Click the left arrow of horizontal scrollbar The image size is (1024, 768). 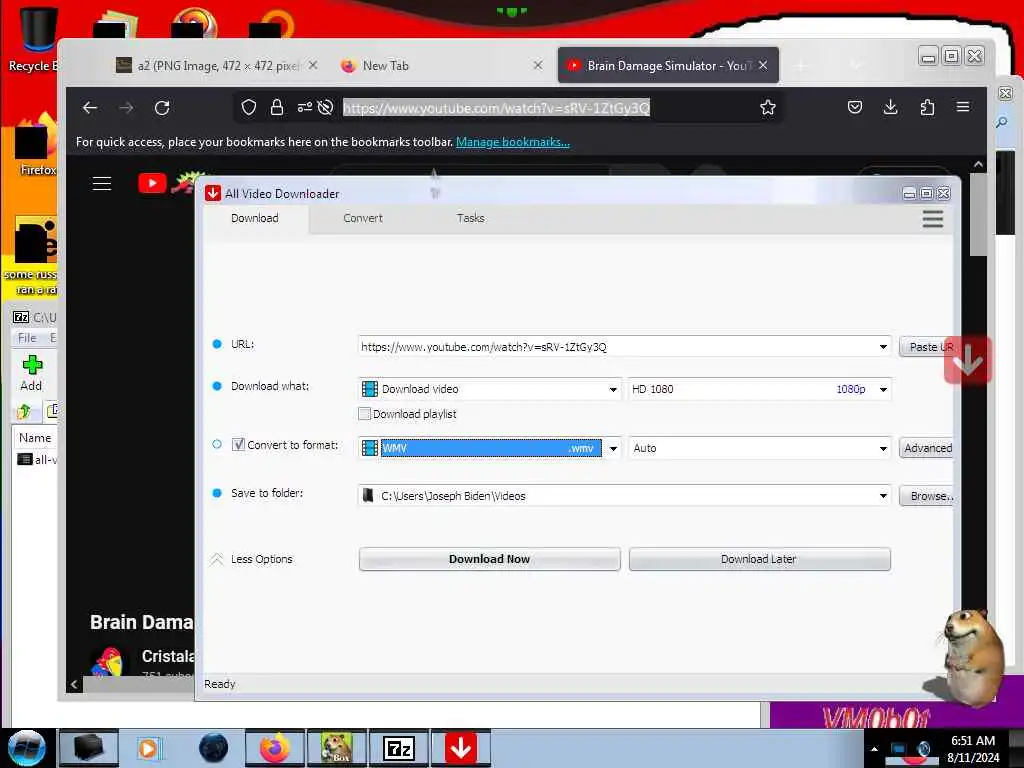pyautogui.click(x=74, y=684)
